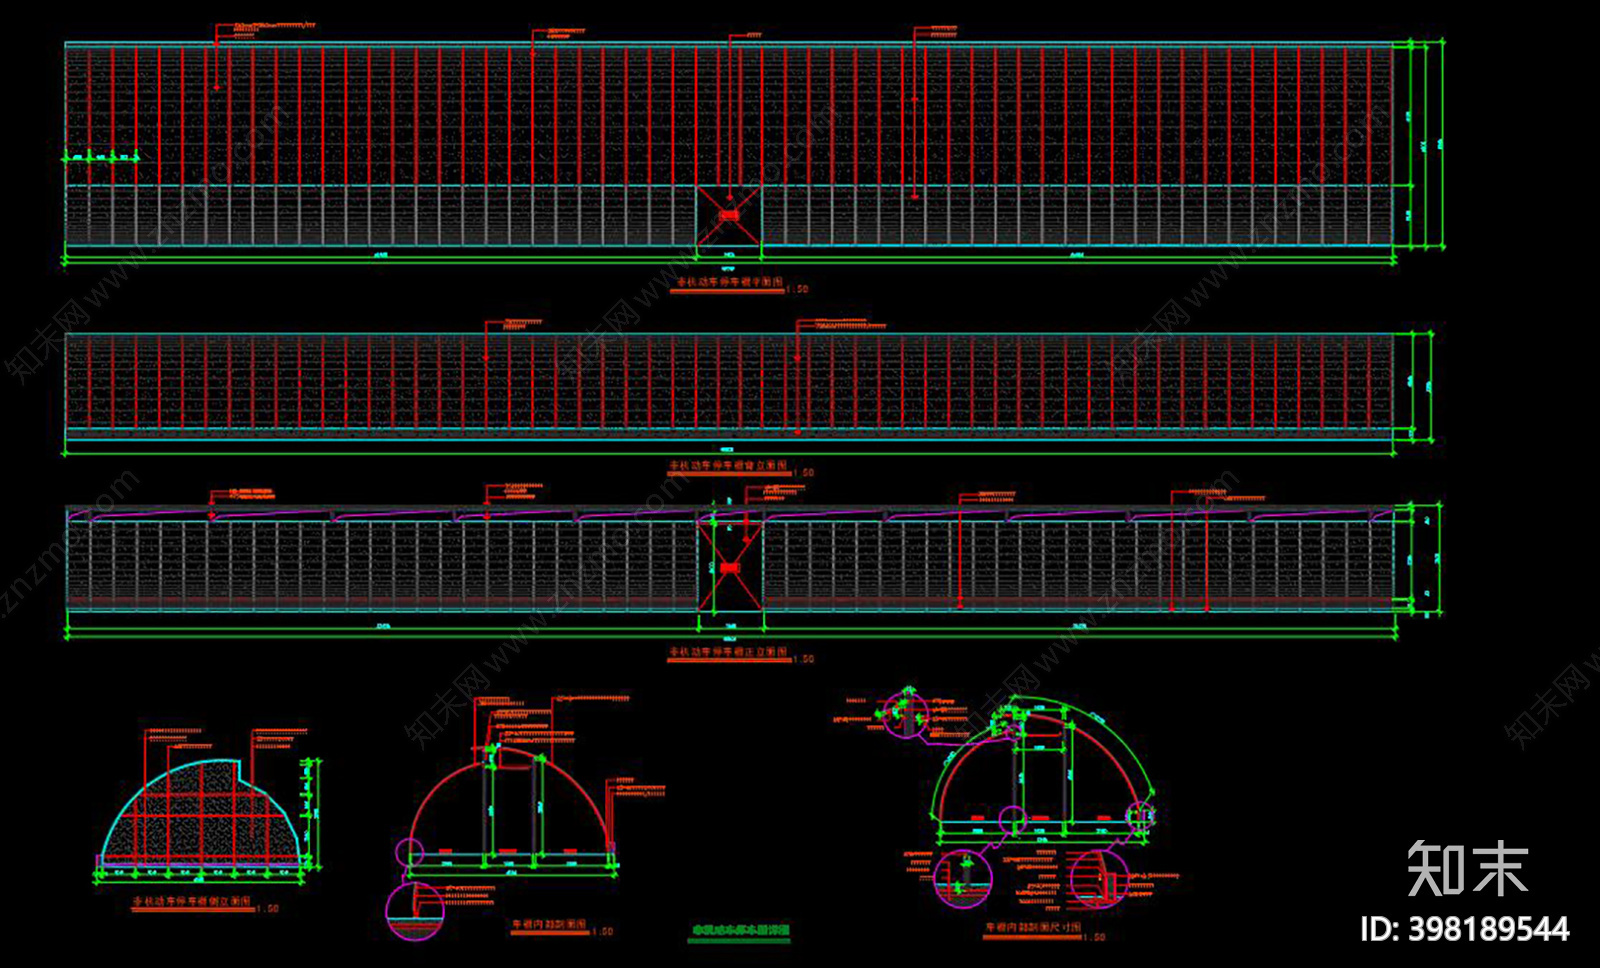The height and width of the screenshot is (968, 1600).
Task: Click the green underlined title at bottom center
Action: [x=739, y=930]
